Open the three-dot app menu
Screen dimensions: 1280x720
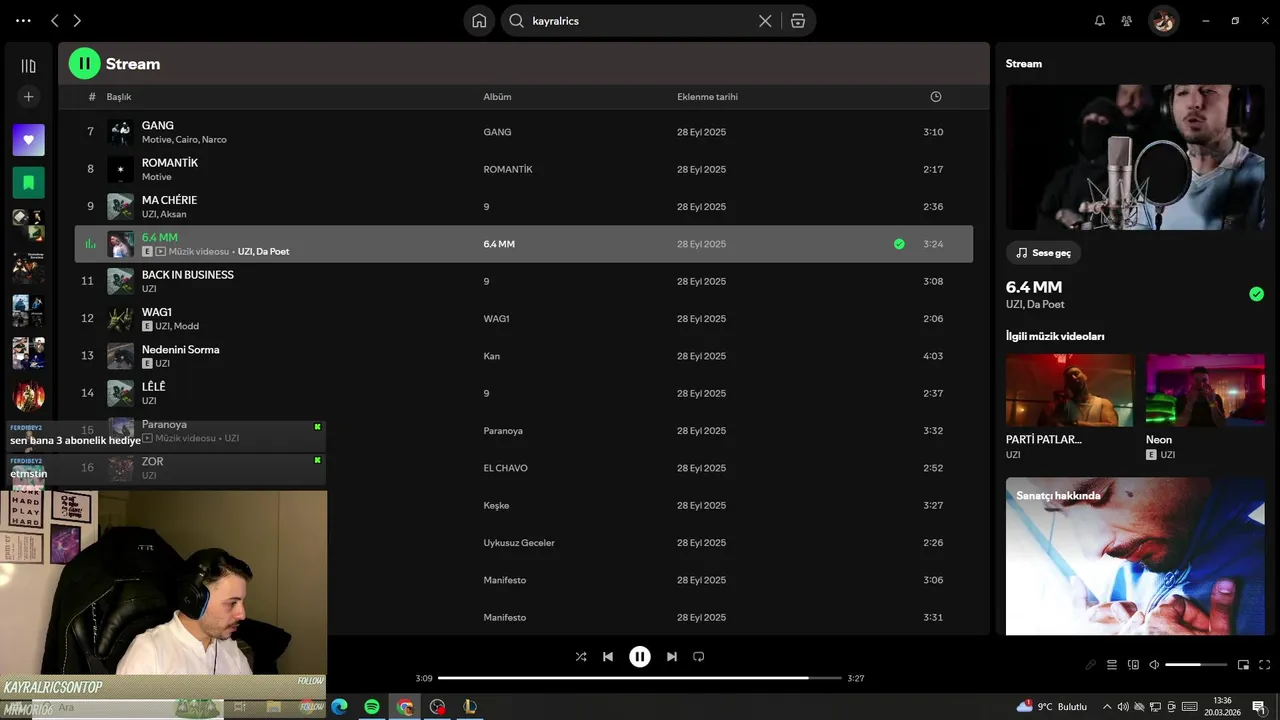(23, 21)
